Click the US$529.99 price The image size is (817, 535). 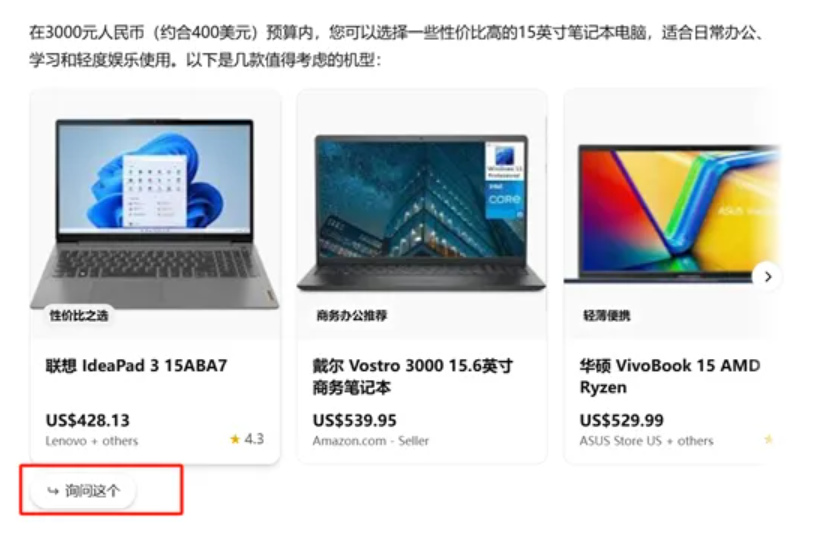[622, 420]
